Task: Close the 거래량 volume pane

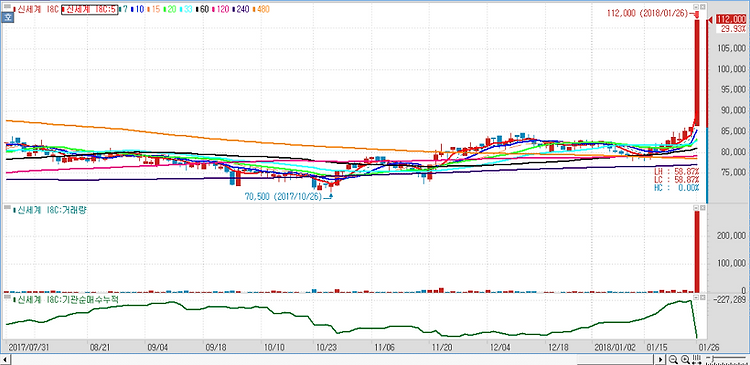Action: [703, 208]
